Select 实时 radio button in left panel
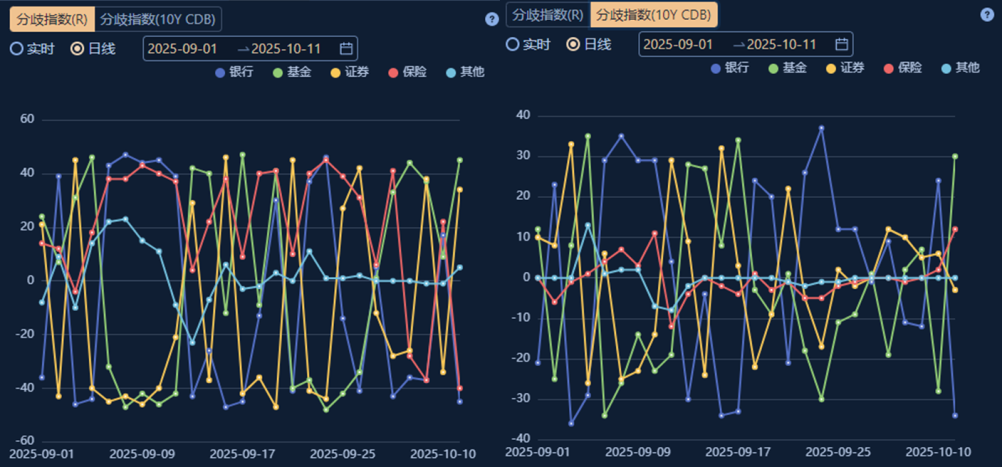Screen dimensions: 1002x467 tap(17, 48)
